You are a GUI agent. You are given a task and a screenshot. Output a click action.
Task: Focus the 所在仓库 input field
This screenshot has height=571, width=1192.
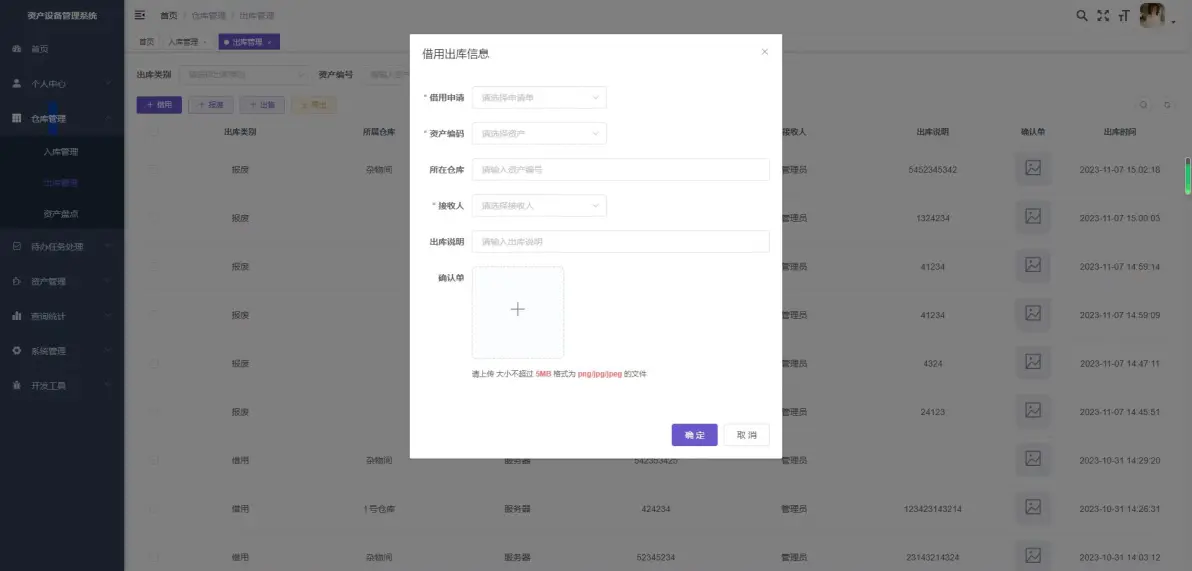(620, 170)
